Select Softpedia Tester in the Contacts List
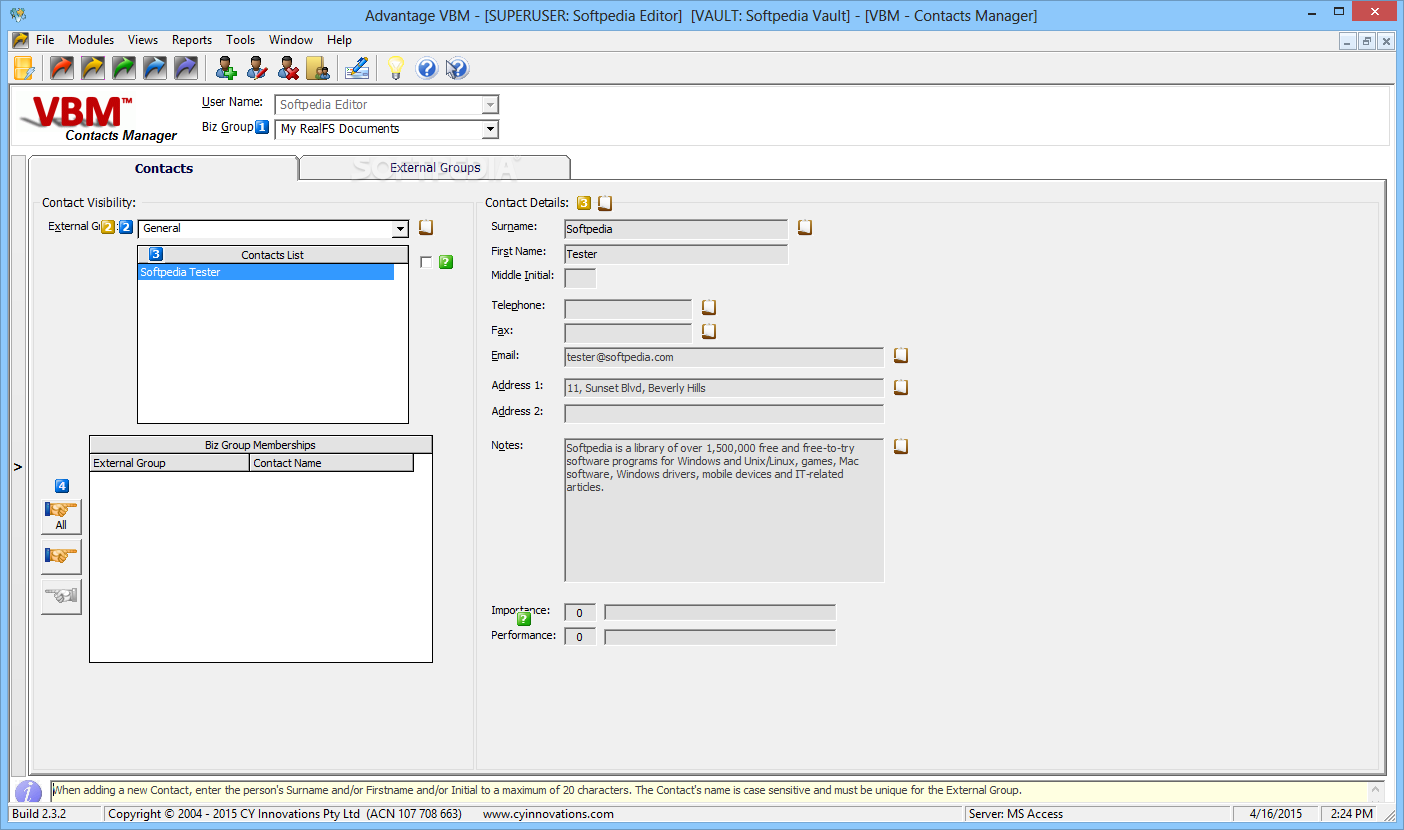The width and height of the screenshot is (1404, 830). click(266, 272)
